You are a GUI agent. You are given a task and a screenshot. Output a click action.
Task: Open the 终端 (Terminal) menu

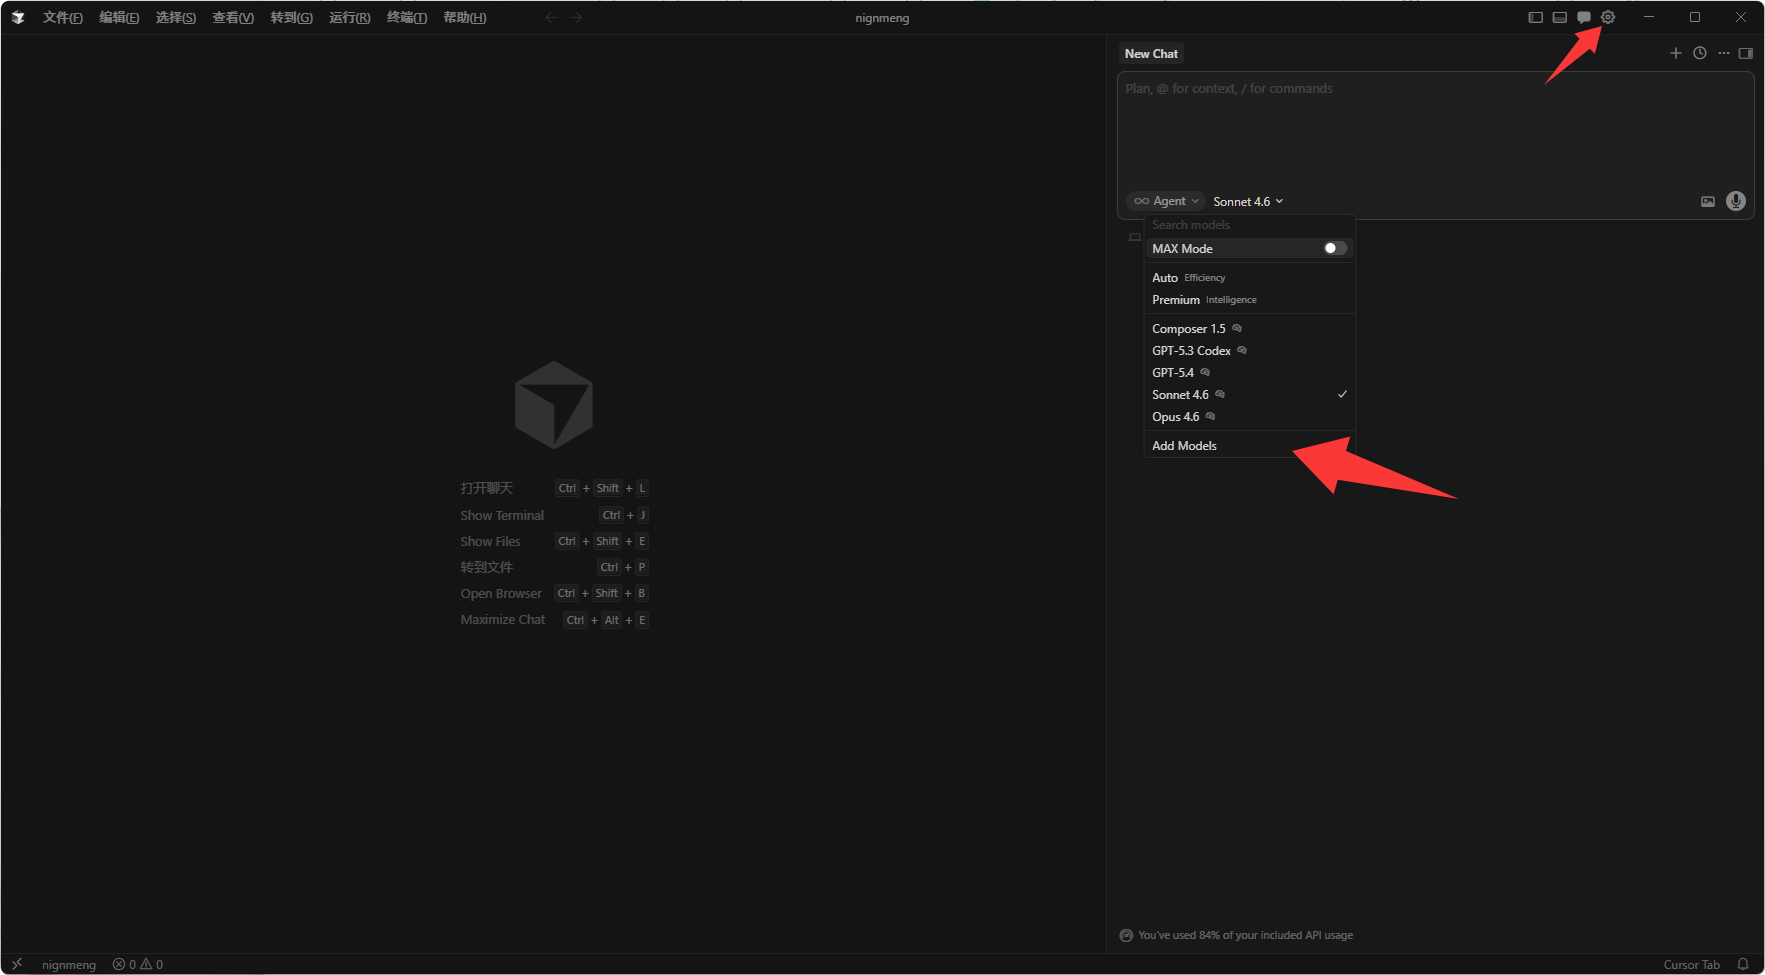(x=407, y=17)
